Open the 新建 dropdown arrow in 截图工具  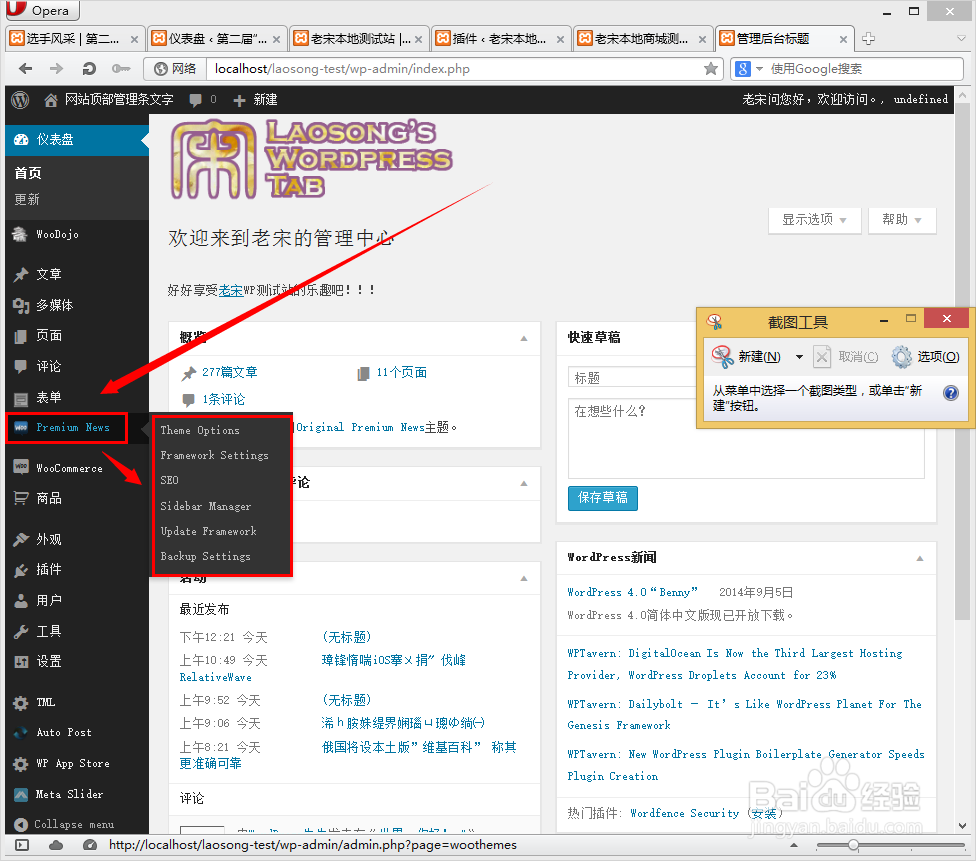coord(799,357)
